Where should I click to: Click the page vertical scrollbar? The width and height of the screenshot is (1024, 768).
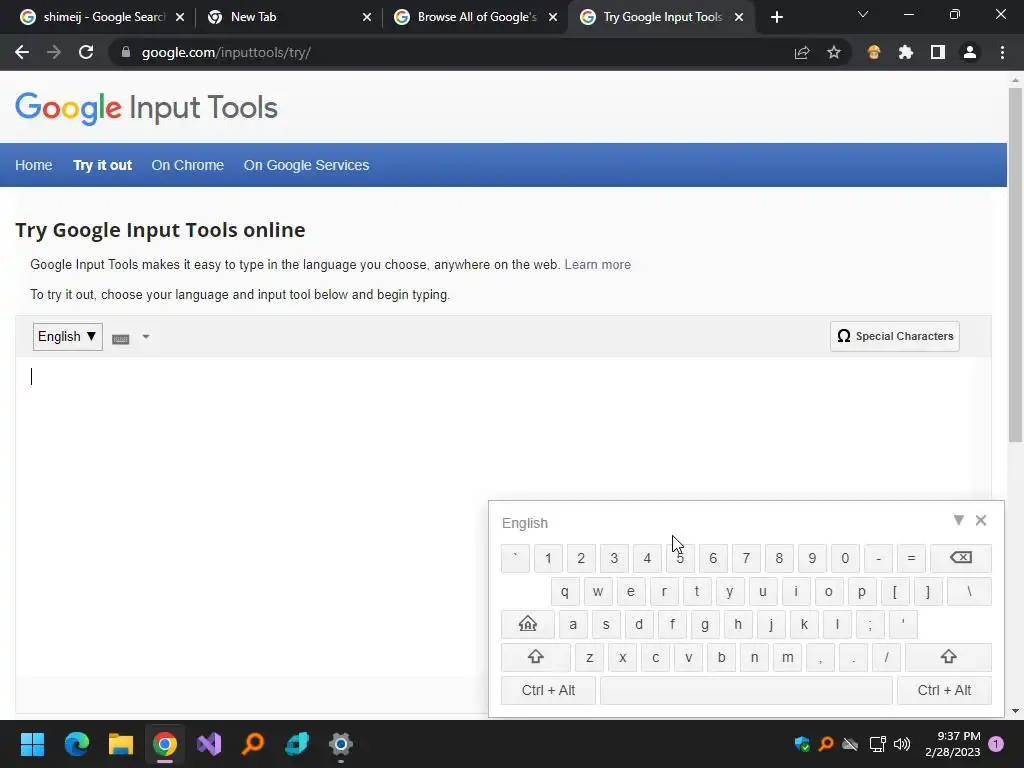[1015, 264]
